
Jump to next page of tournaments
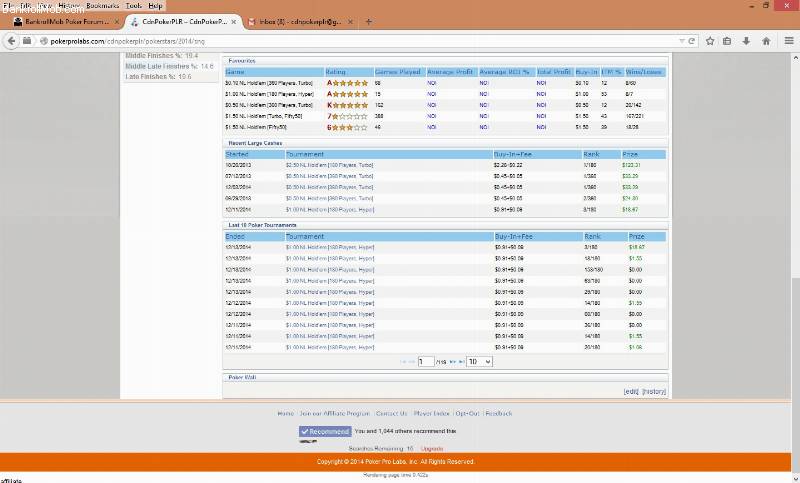453,362
